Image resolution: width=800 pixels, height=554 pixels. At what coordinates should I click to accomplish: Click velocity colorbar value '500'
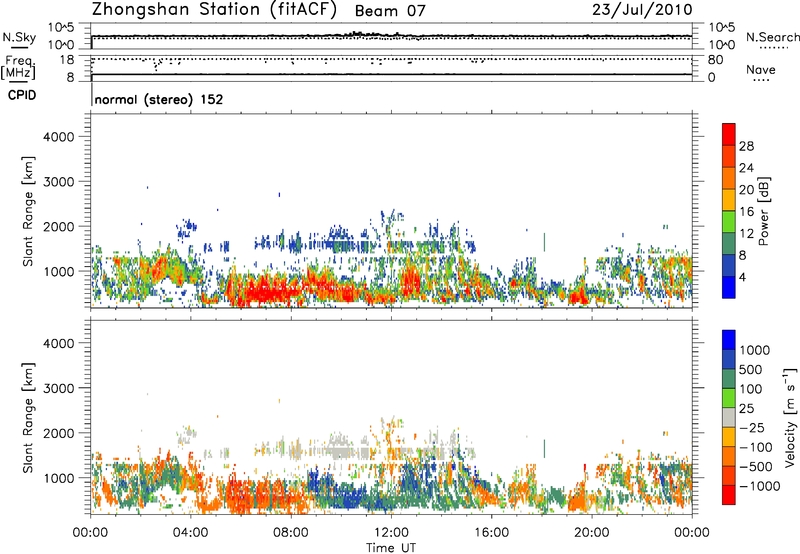pos(750,370)
